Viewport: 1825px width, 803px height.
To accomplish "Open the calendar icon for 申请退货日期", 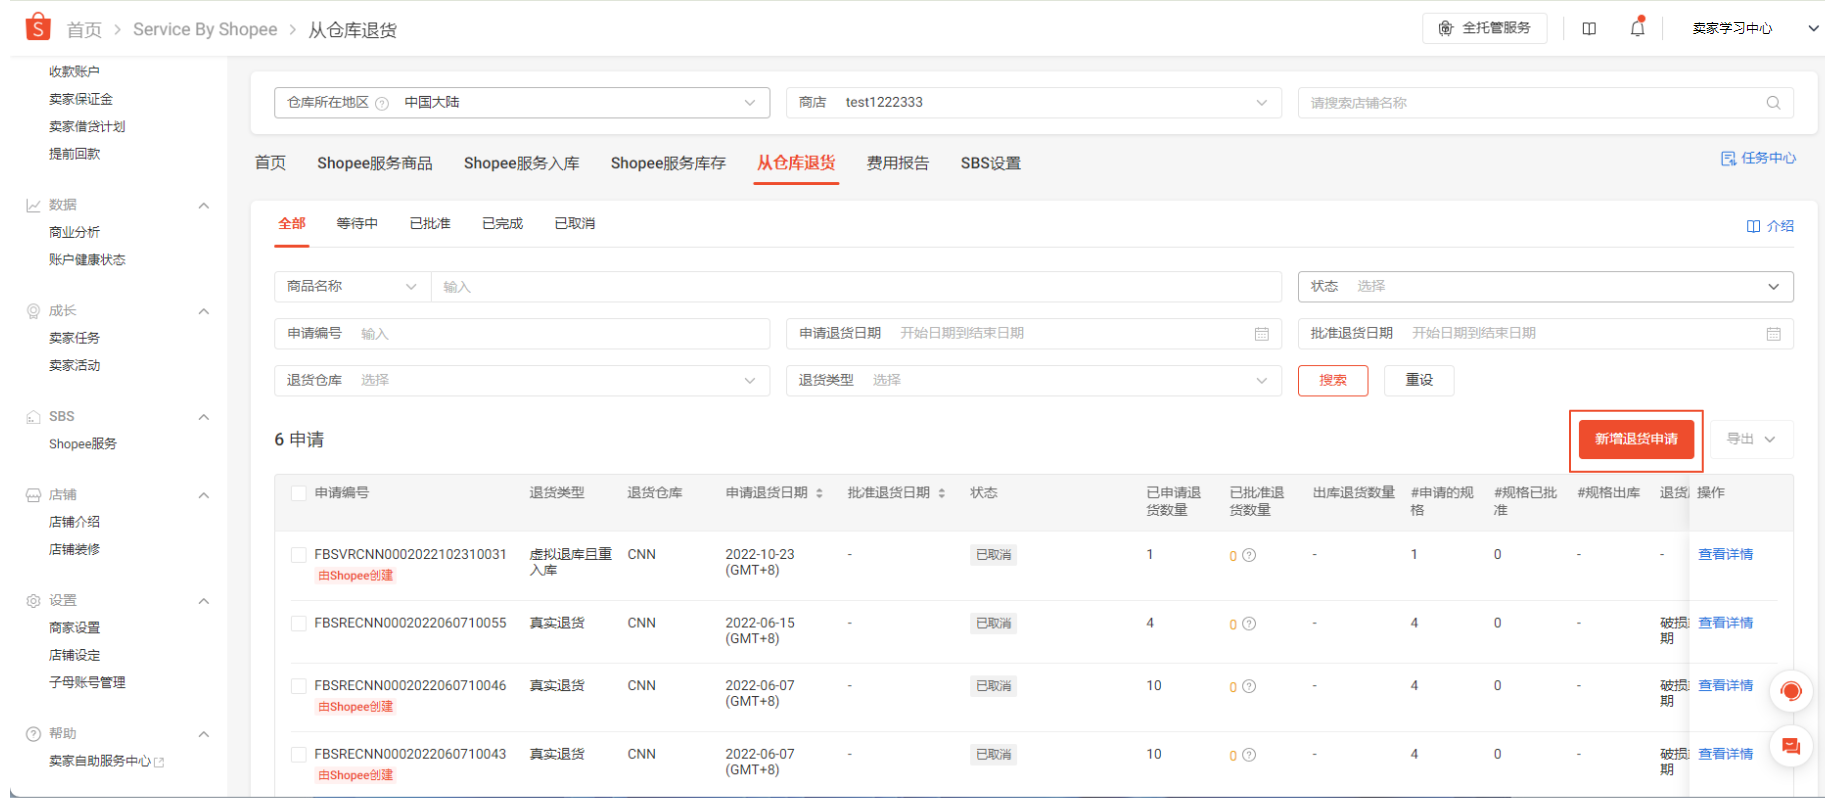I will click(x=1262, y=334).
